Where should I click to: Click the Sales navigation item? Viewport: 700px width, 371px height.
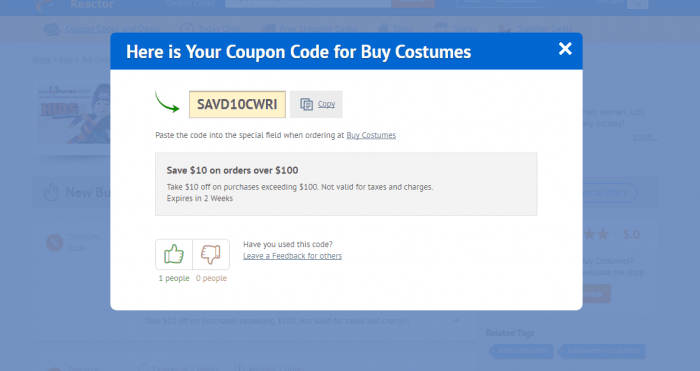(403, 29)
